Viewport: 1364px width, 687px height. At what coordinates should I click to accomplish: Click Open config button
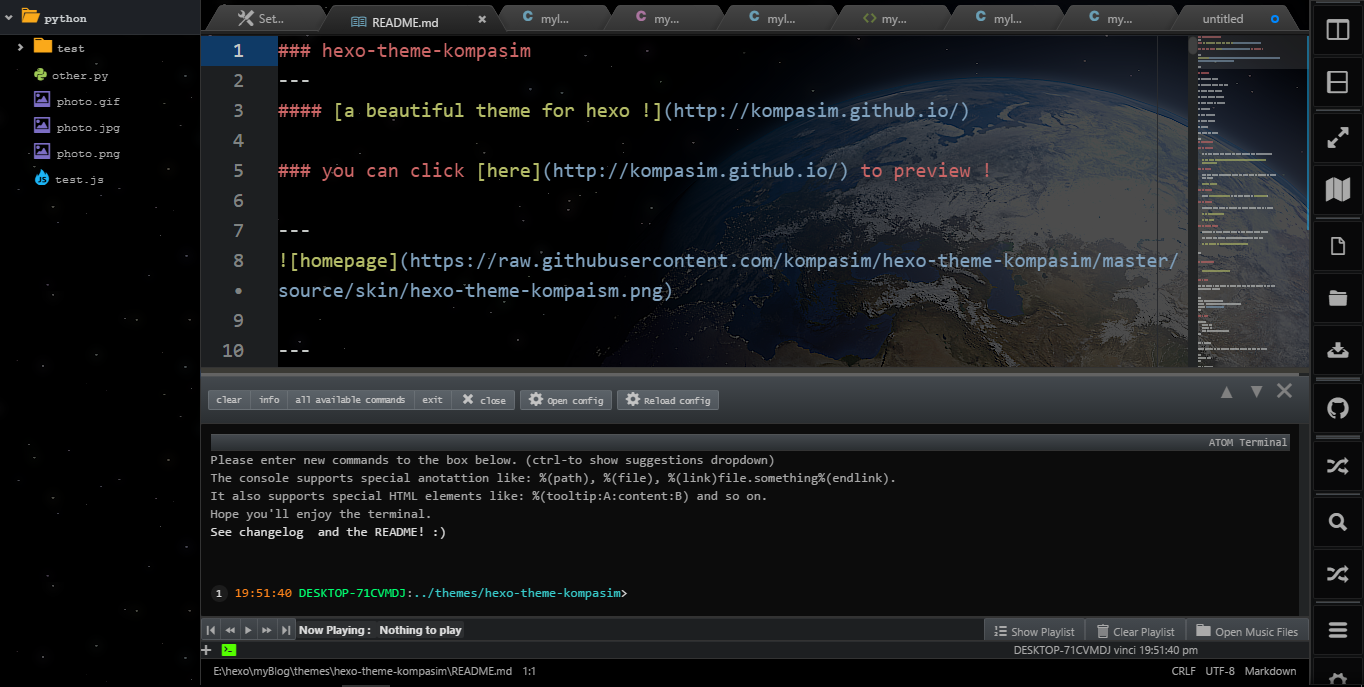(566, 400)
